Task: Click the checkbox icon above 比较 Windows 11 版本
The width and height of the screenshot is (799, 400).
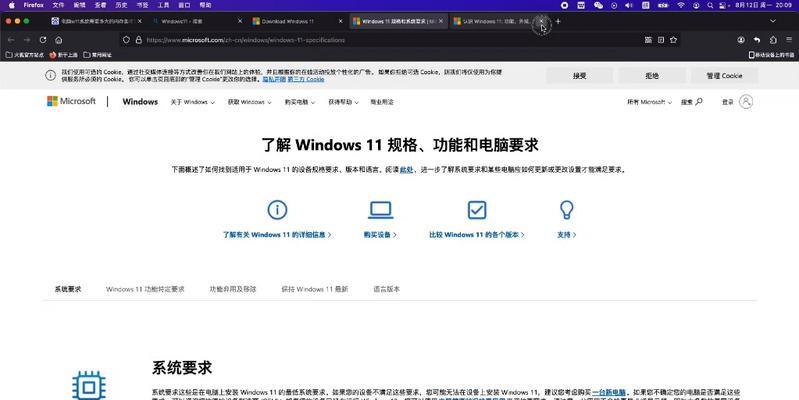Action: (477, 209)
